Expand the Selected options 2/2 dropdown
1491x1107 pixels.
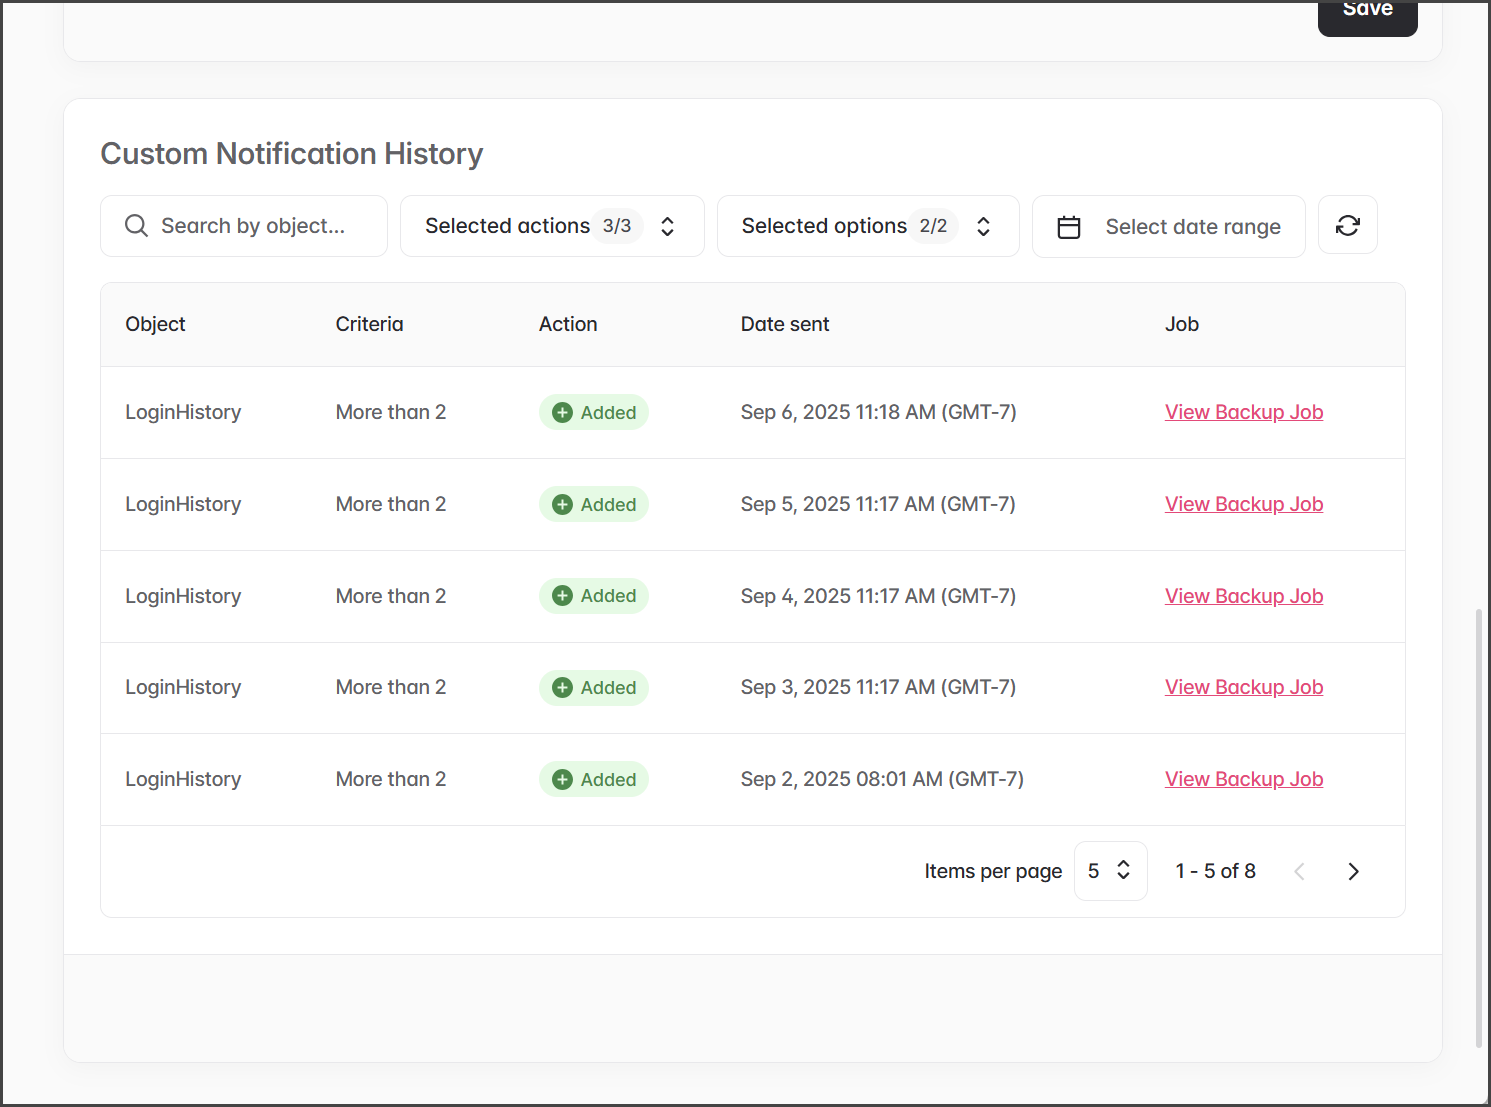point(867,226)
